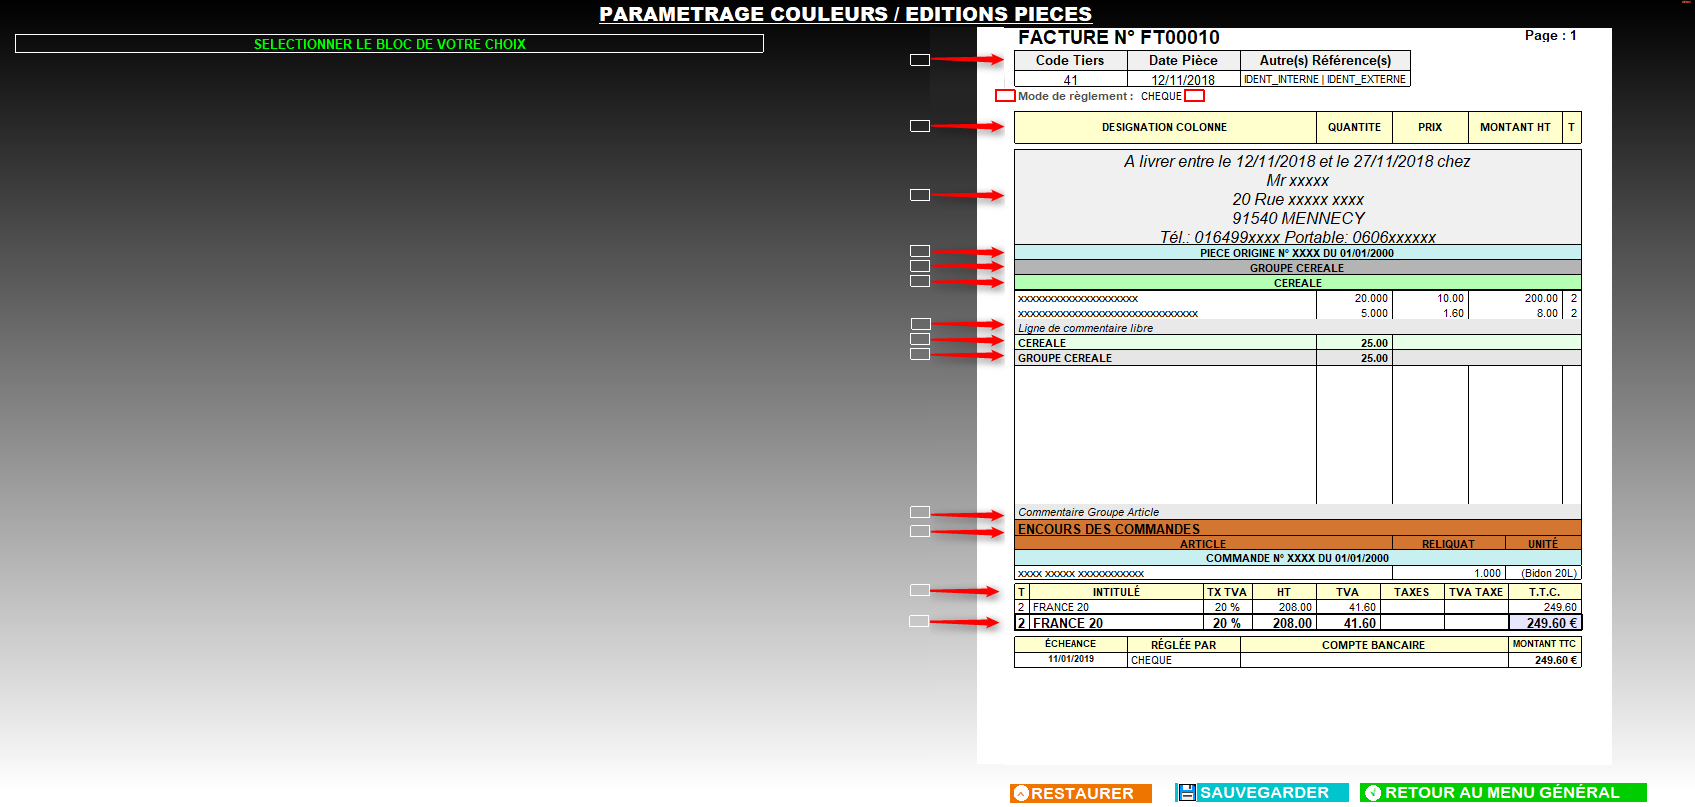Go back via RETOUR AU MENU GÉNÉRAL

(1502, 793)
